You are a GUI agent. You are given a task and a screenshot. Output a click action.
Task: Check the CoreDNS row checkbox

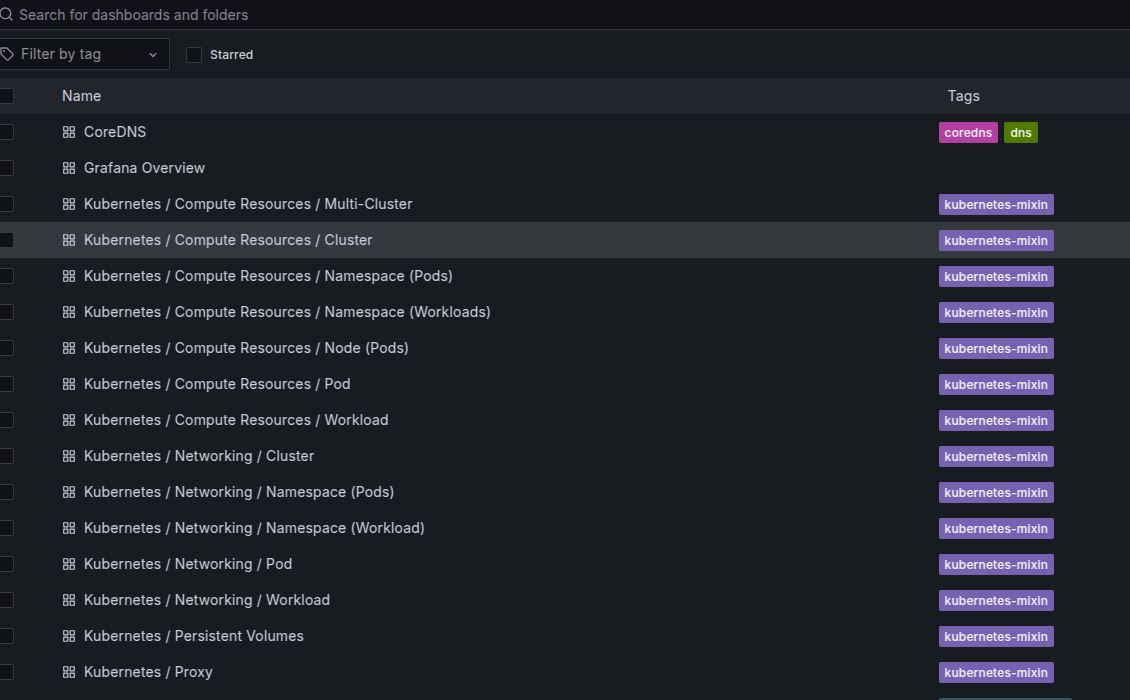[x=6, y=132]
